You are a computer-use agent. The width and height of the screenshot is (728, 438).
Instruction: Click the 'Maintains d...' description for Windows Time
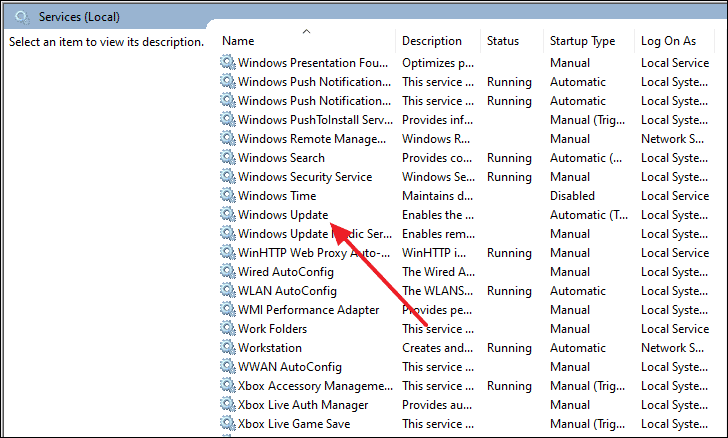(x=437, y=196)
